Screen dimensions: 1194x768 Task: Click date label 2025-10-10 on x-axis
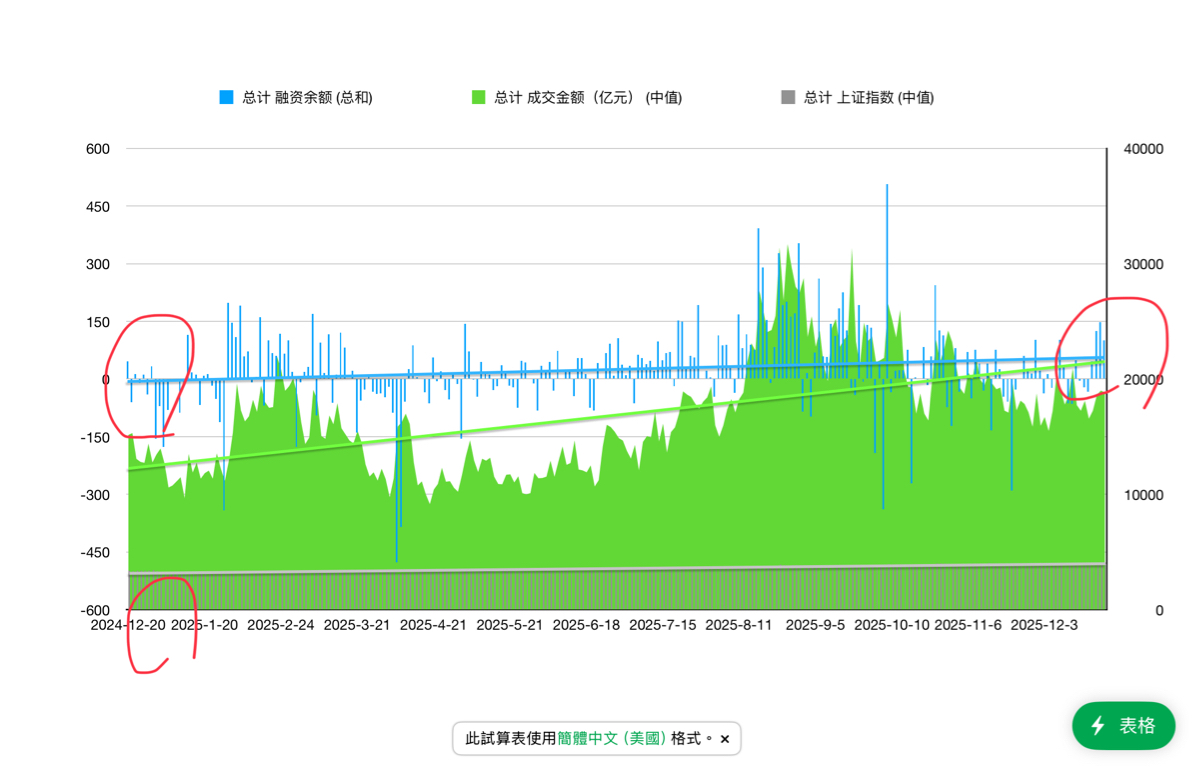point(892,625)
